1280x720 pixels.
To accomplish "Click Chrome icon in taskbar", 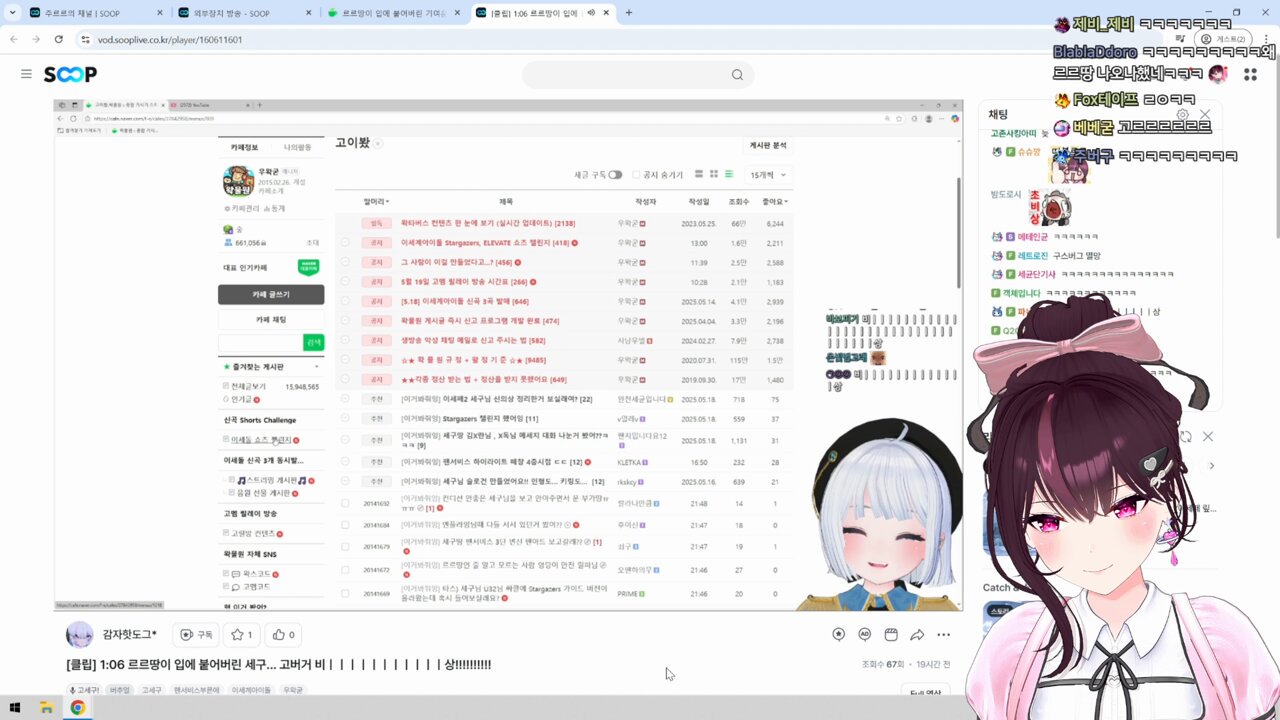I will pyautogui.click(x=77, y=708).
